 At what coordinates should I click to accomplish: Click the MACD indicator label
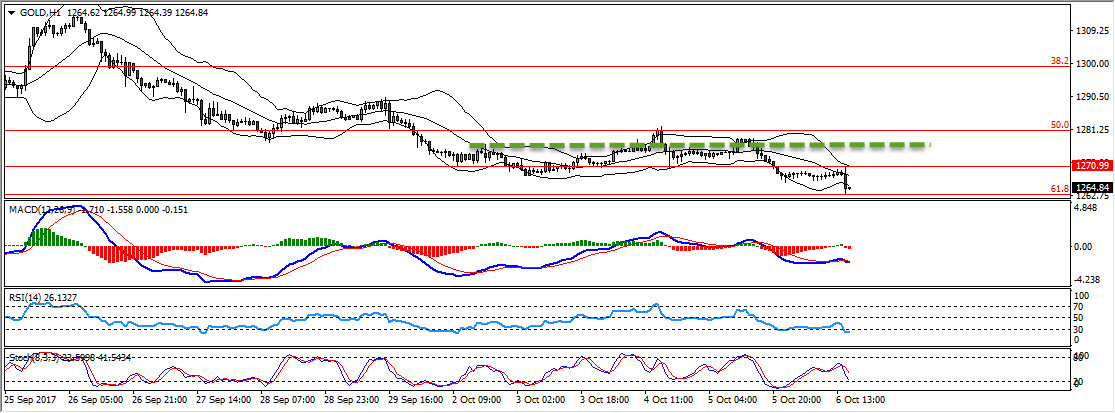coord(24,209)
